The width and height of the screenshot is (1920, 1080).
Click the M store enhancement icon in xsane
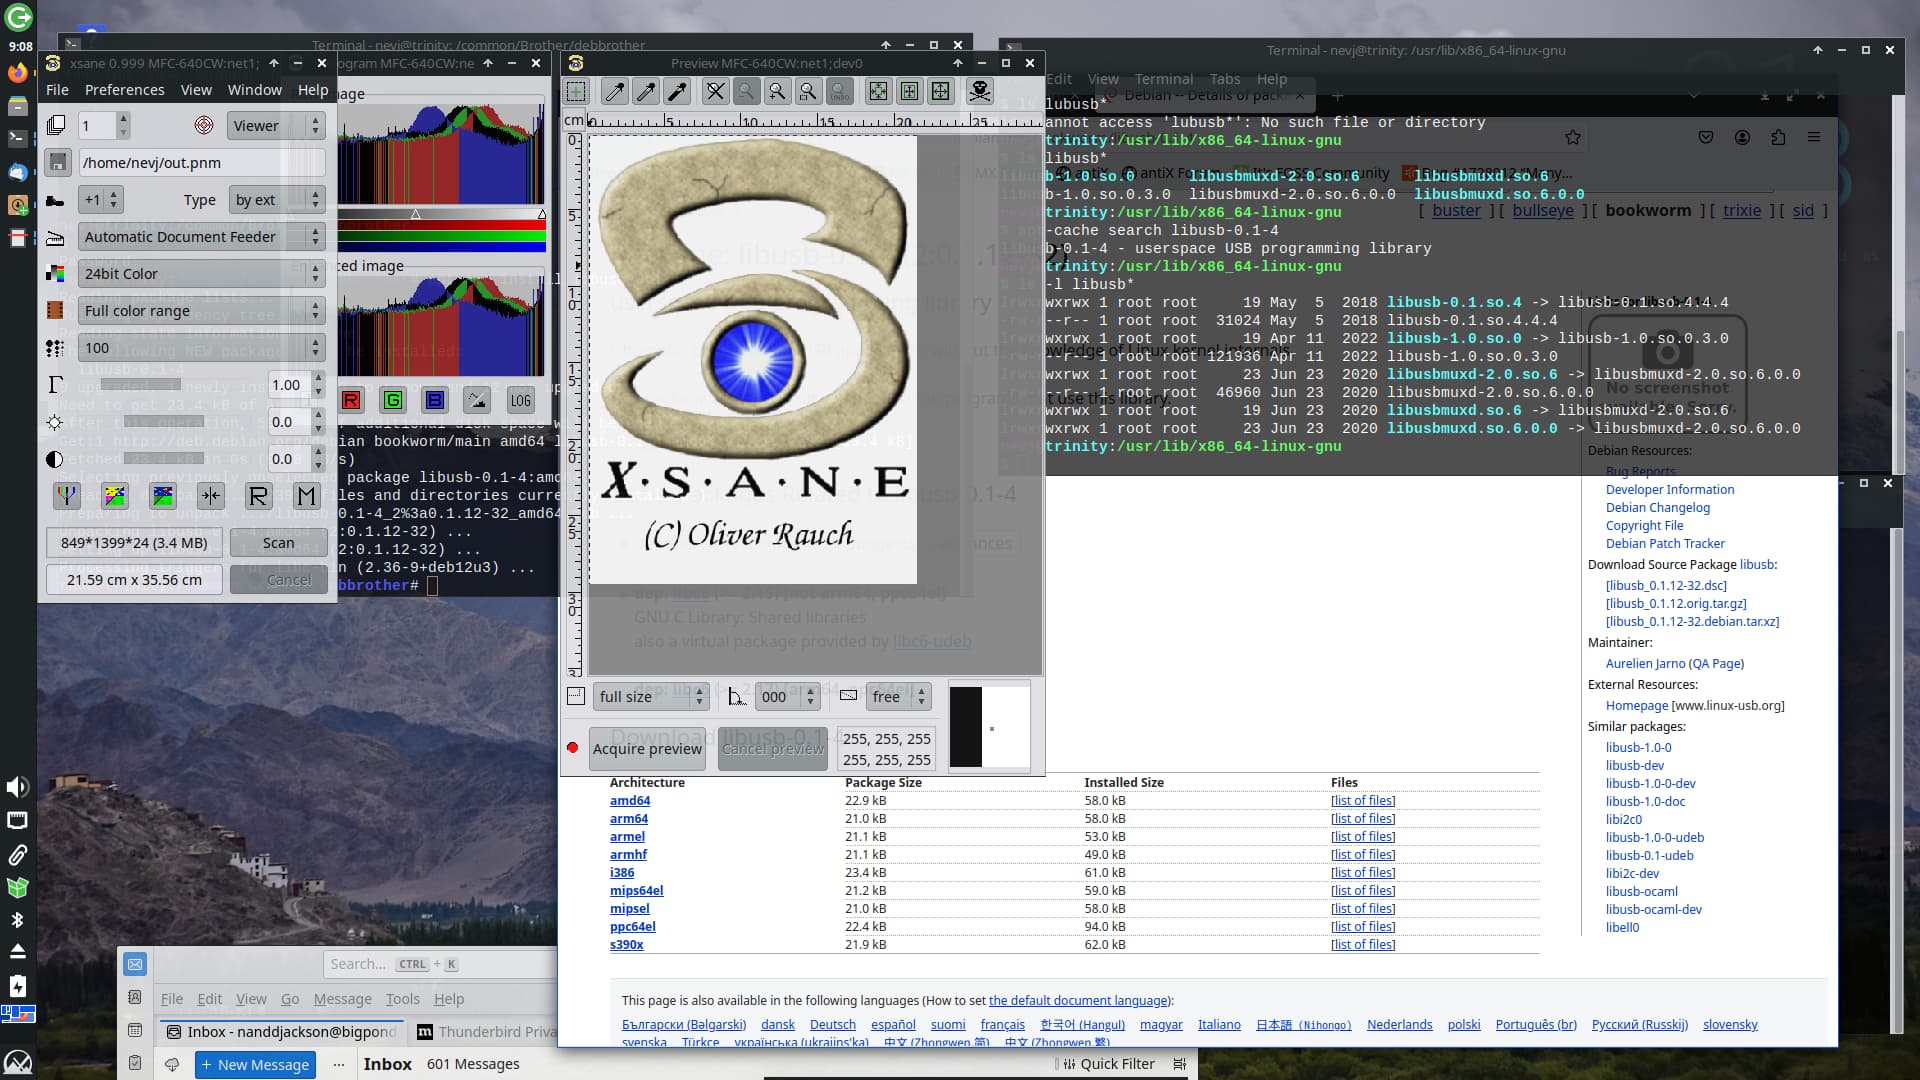click(x=306, y=496)
